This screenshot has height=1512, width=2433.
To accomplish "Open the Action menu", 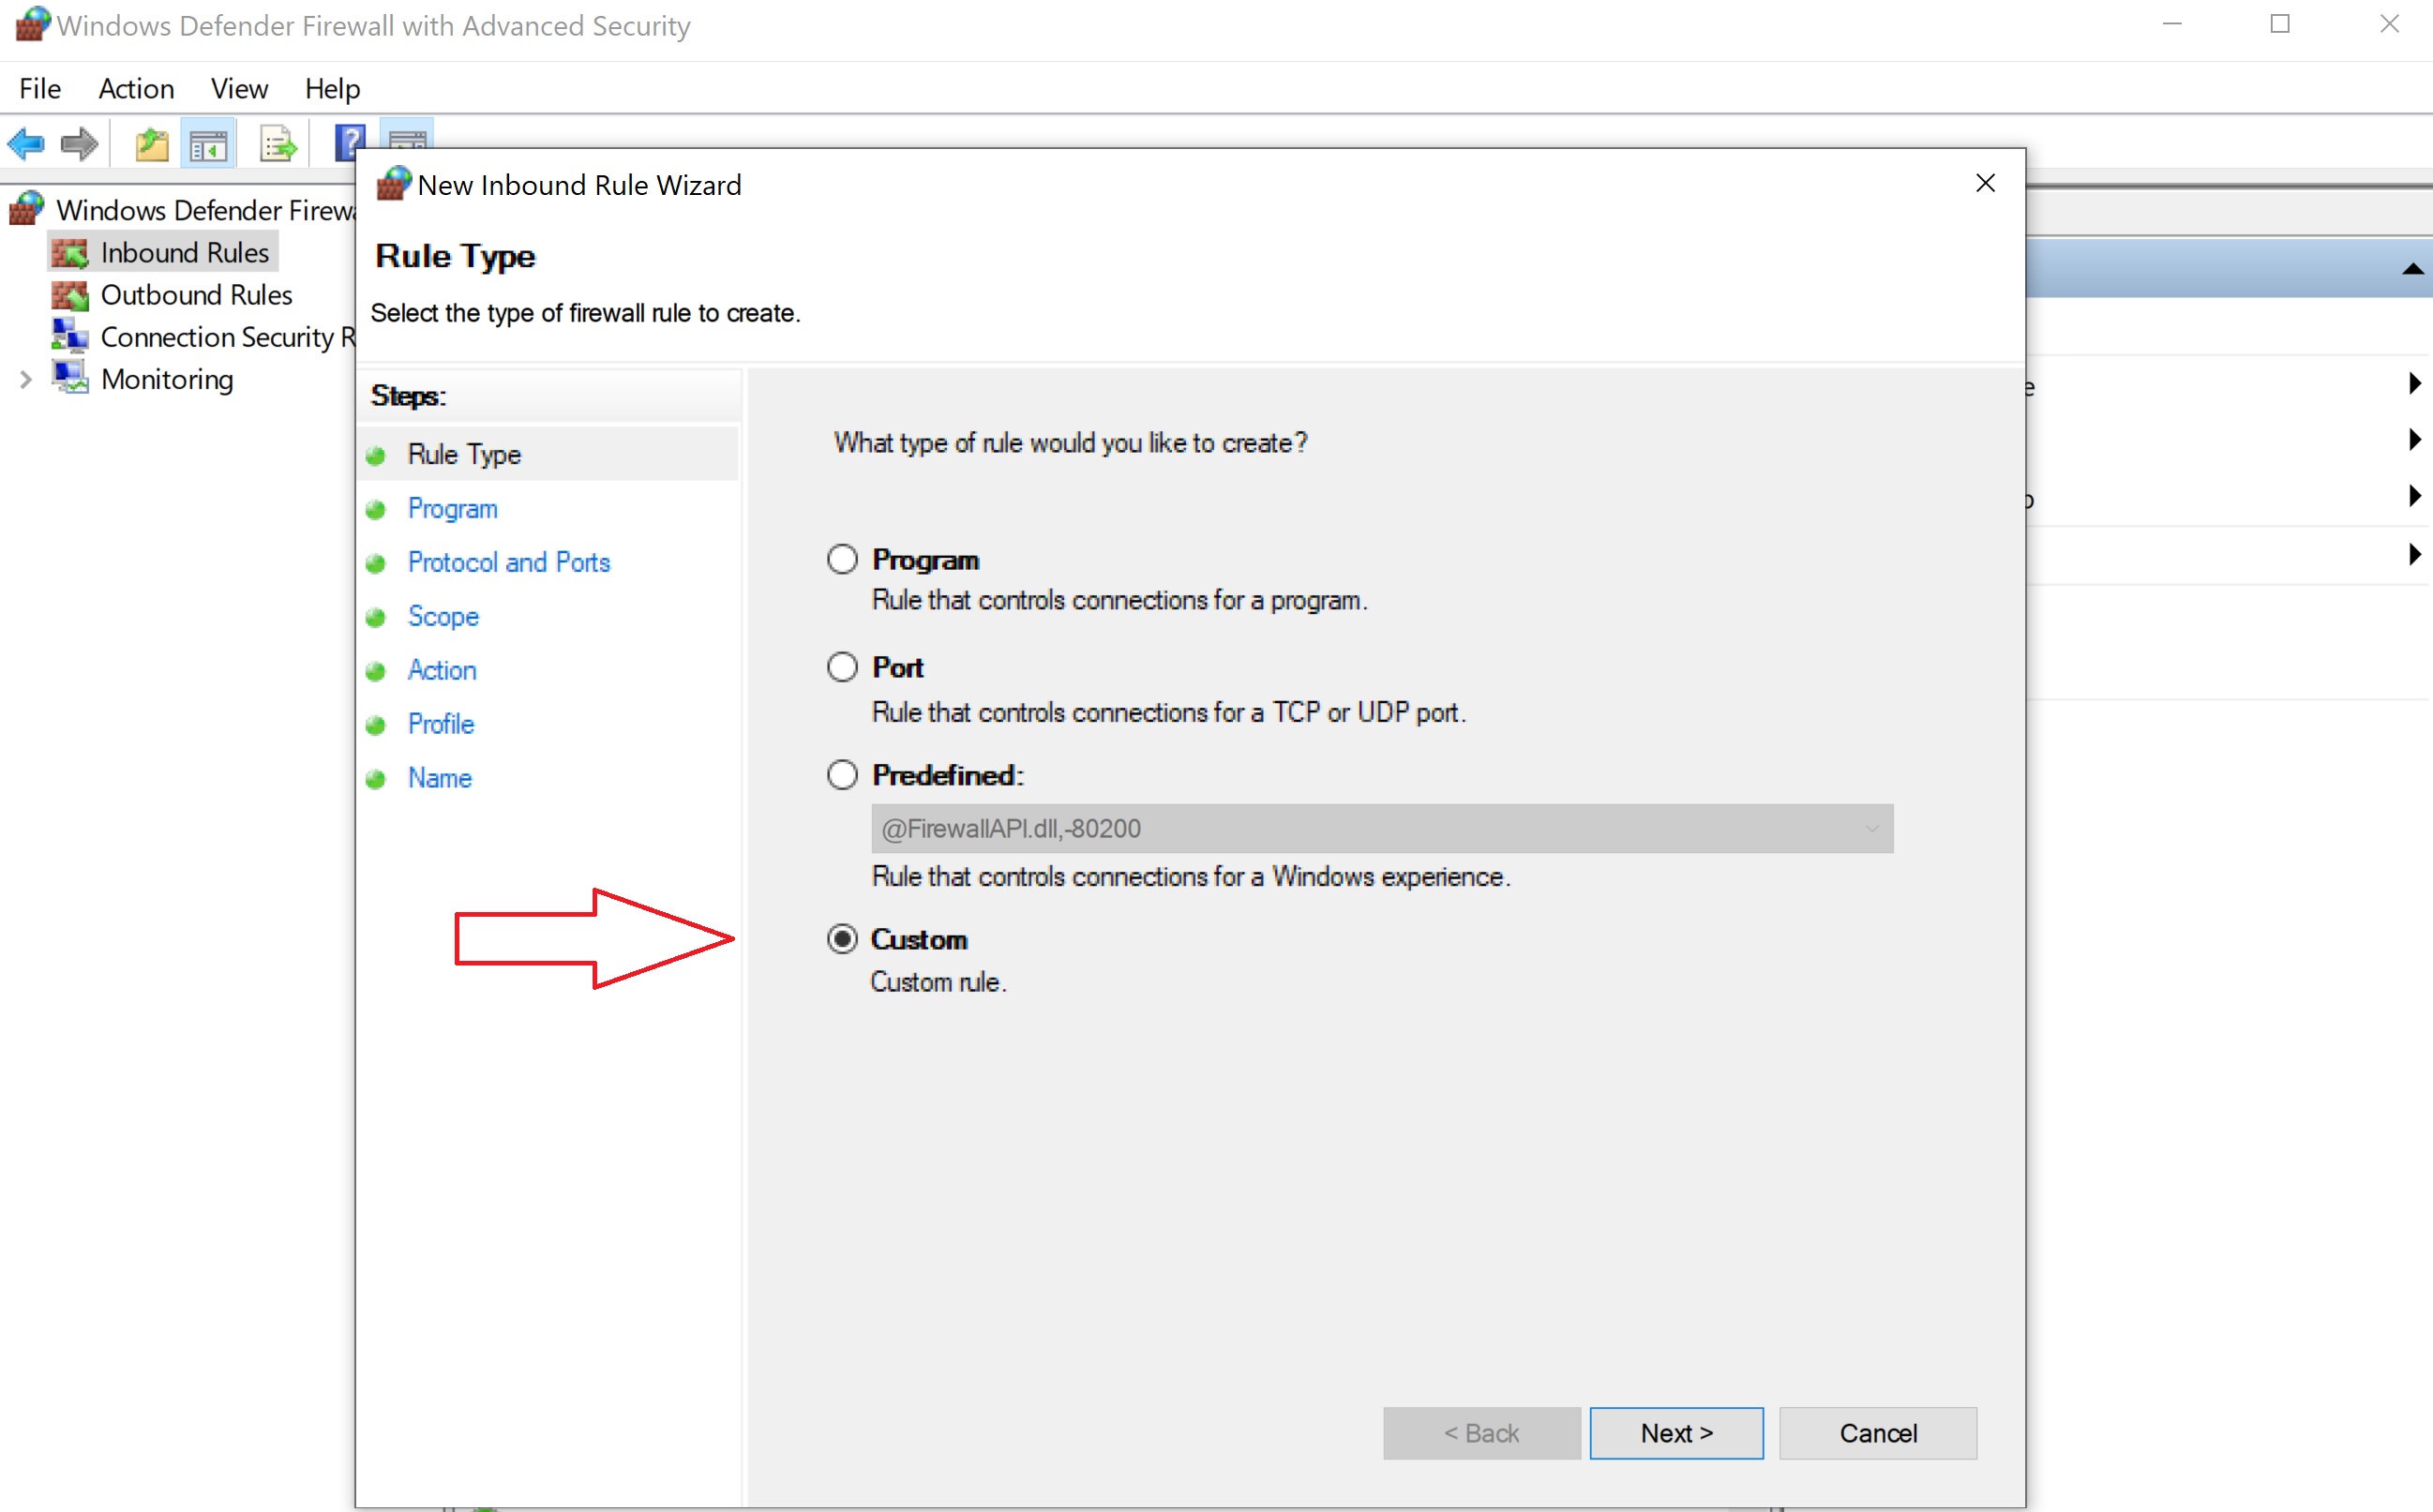I will (x=136, y=89).
